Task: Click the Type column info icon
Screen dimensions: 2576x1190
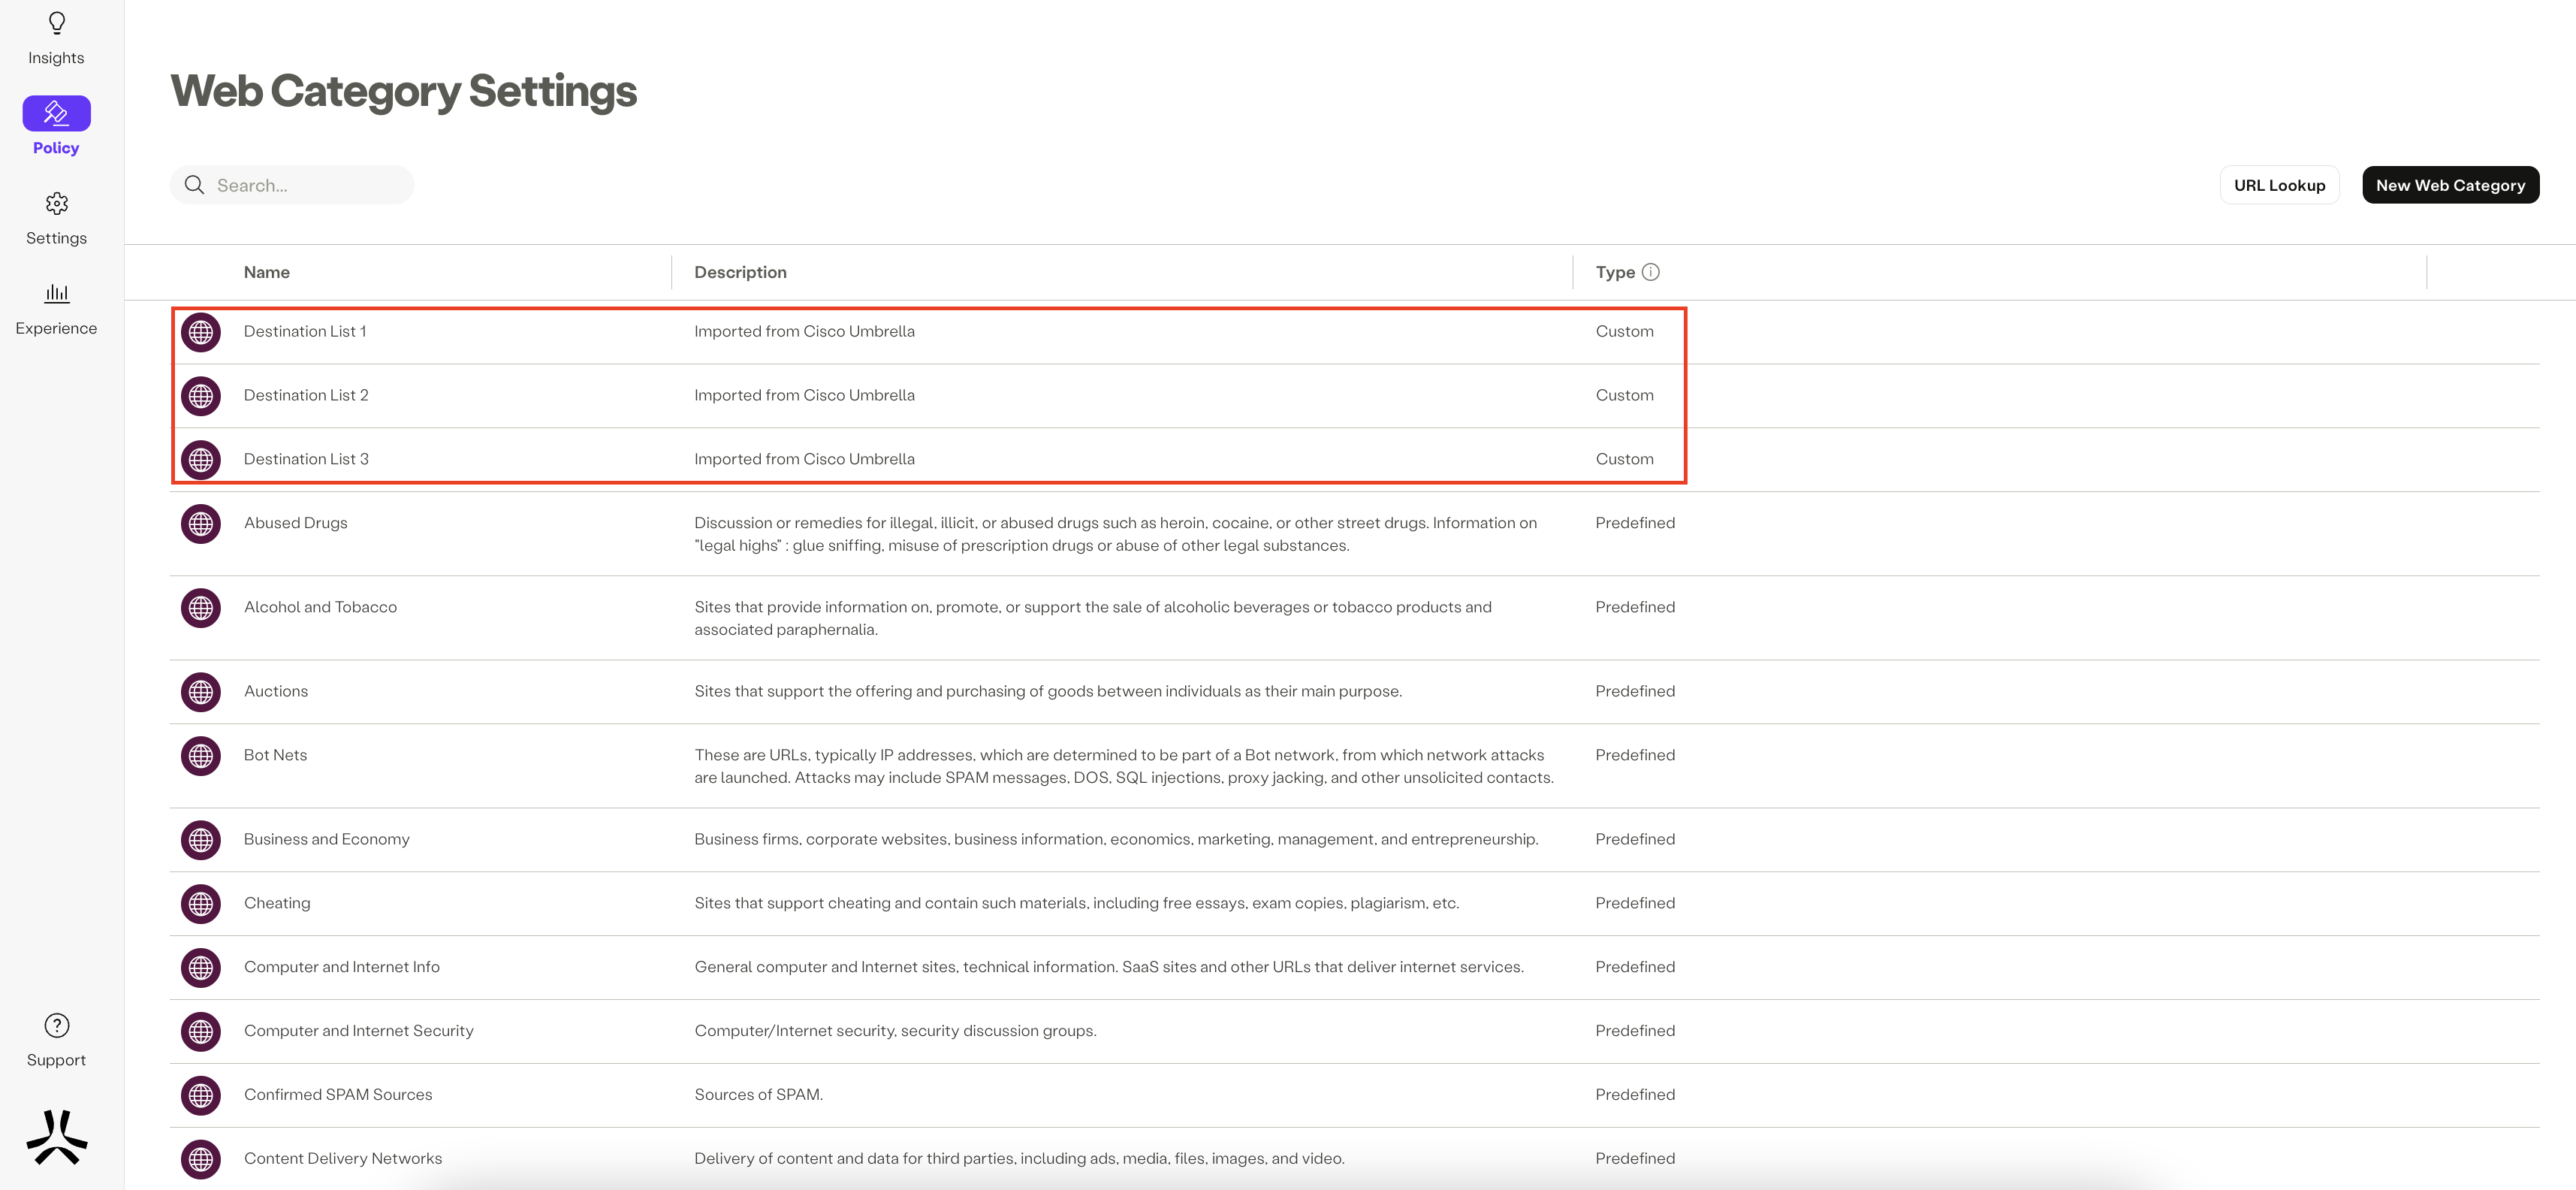Action: 1651,272
